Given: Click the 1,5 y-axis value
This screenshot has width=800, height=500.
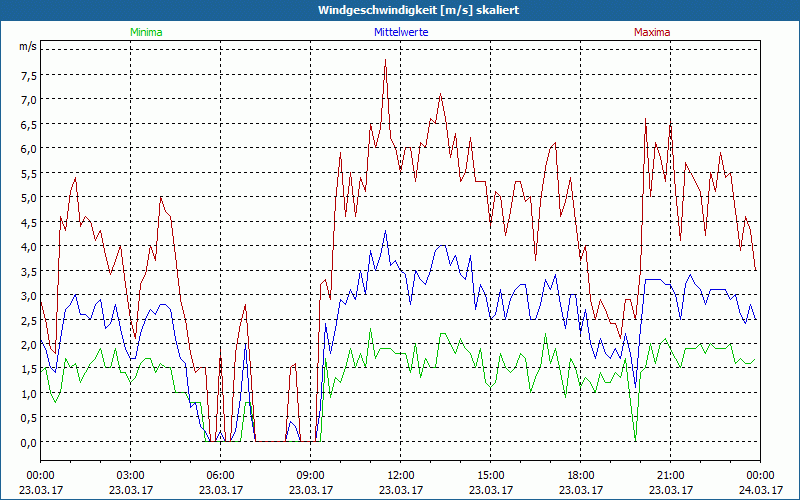Looking at the screenshot, I should (x=29, y=369).
